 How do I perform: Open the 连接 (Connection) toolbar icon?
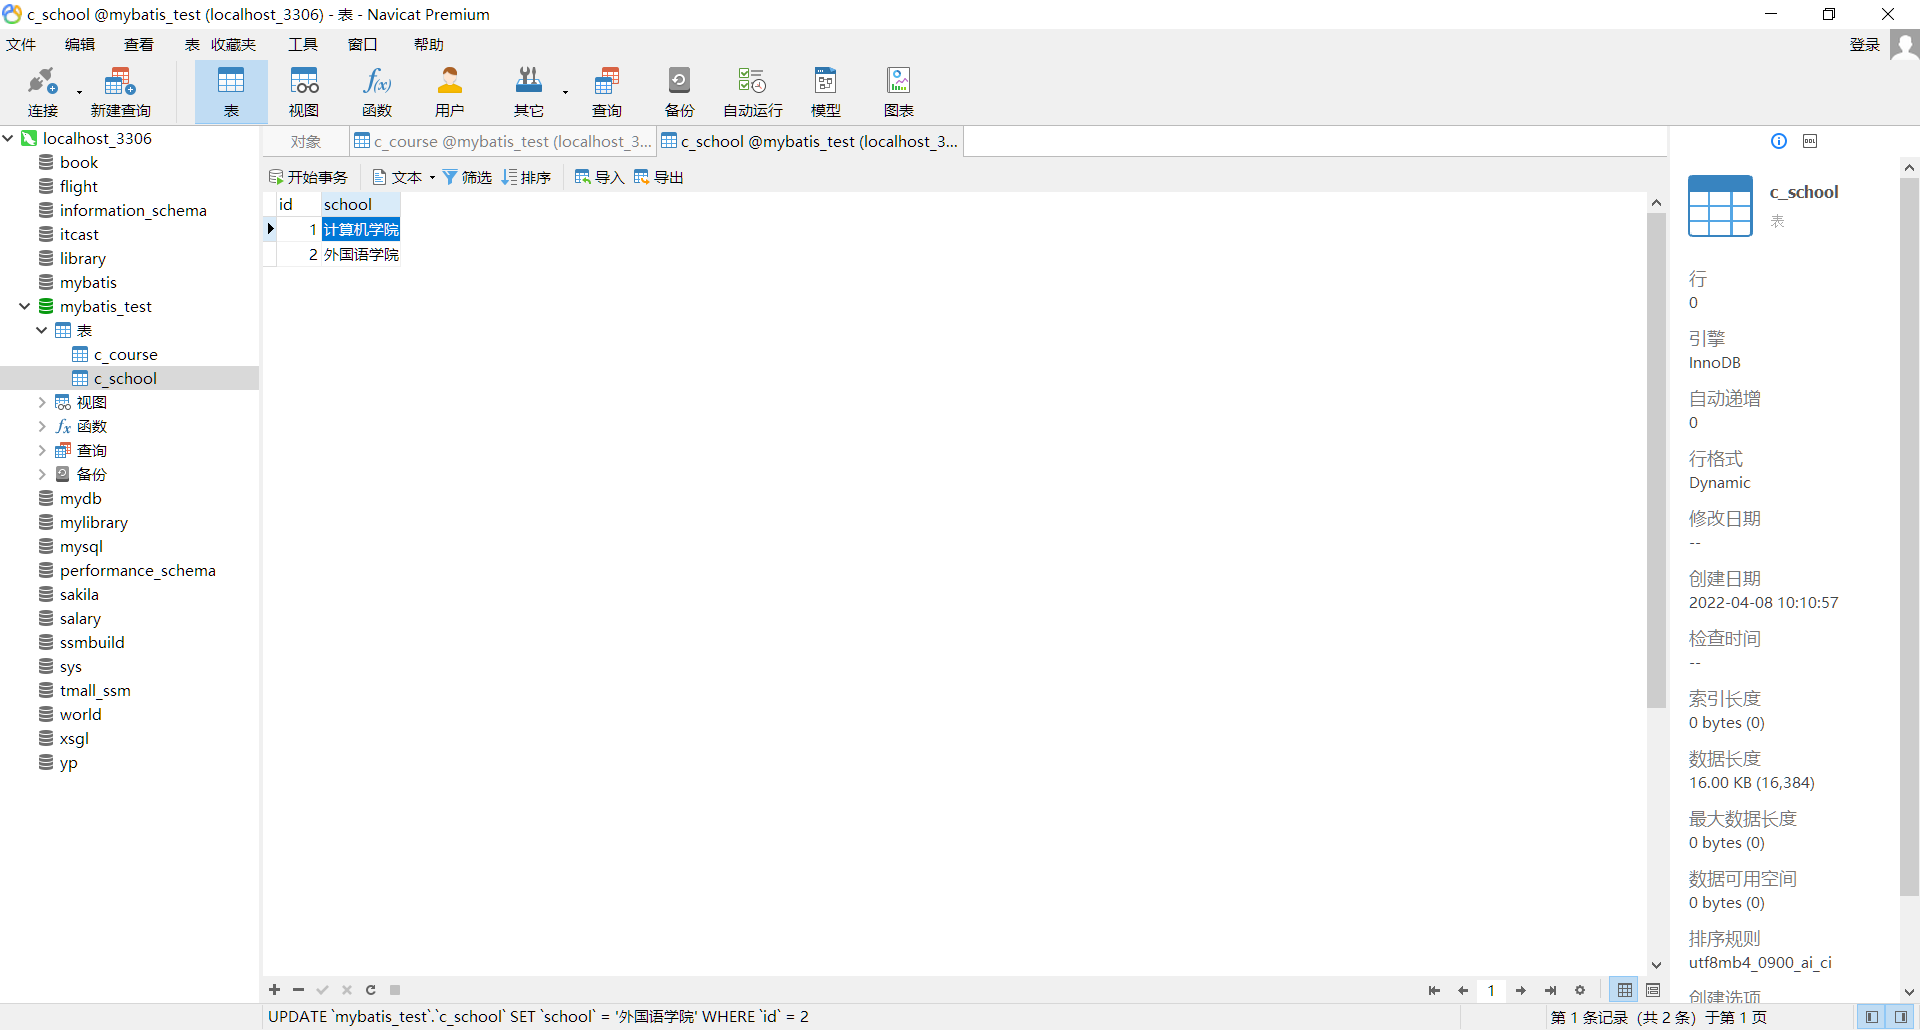pos(43,92)
